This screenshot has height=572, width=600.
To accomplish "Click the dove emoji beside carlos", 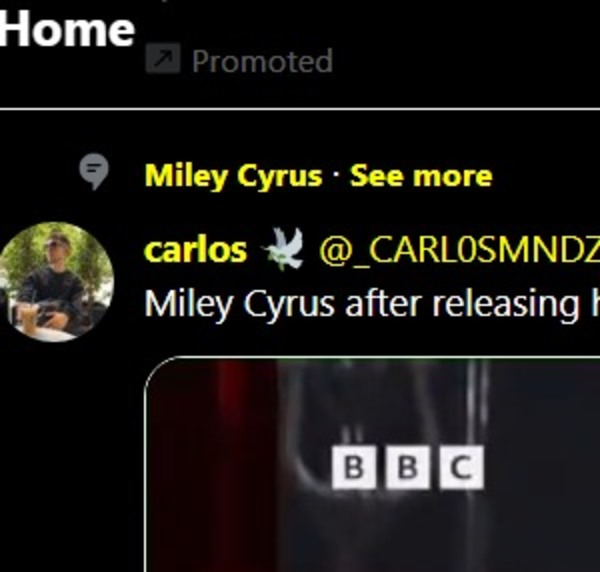I will [x=282, y=249].
